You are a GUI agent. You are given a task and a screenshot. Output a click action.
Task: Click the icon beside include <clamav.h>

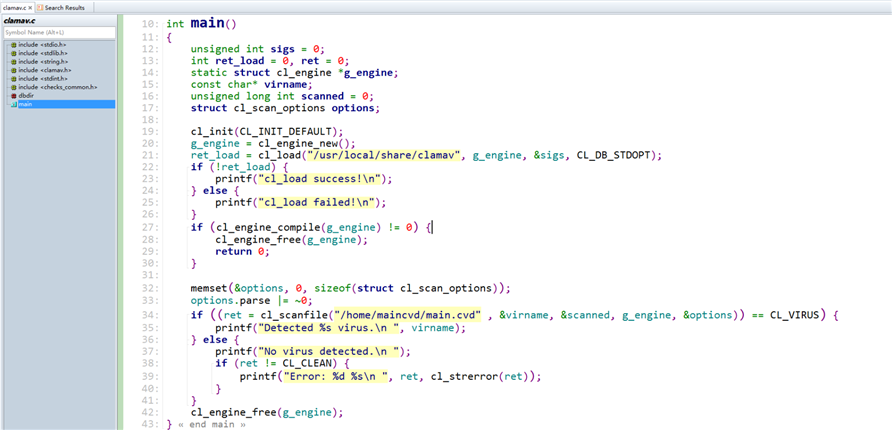tap(14, 70)
